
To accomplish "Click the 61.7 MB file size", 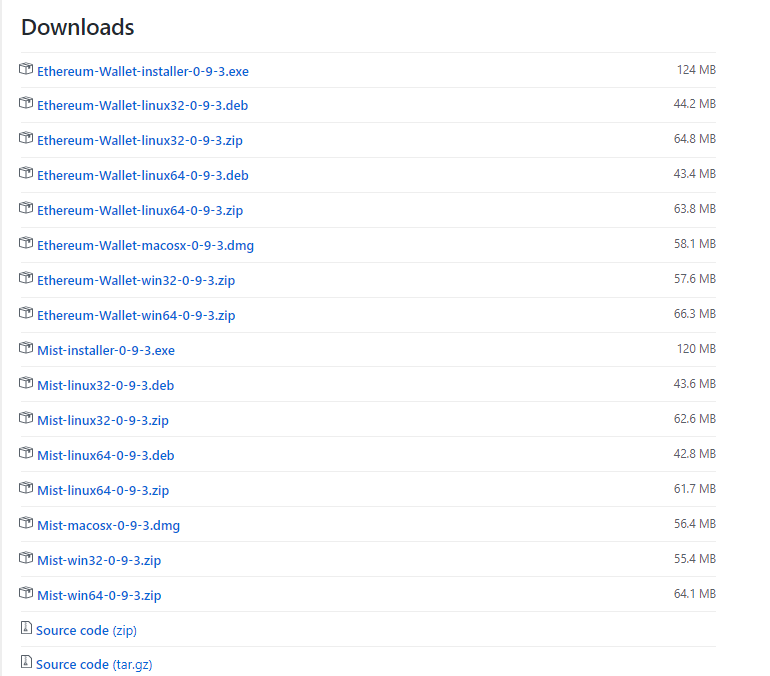I will pyautogui.click(x=695, y=488).
